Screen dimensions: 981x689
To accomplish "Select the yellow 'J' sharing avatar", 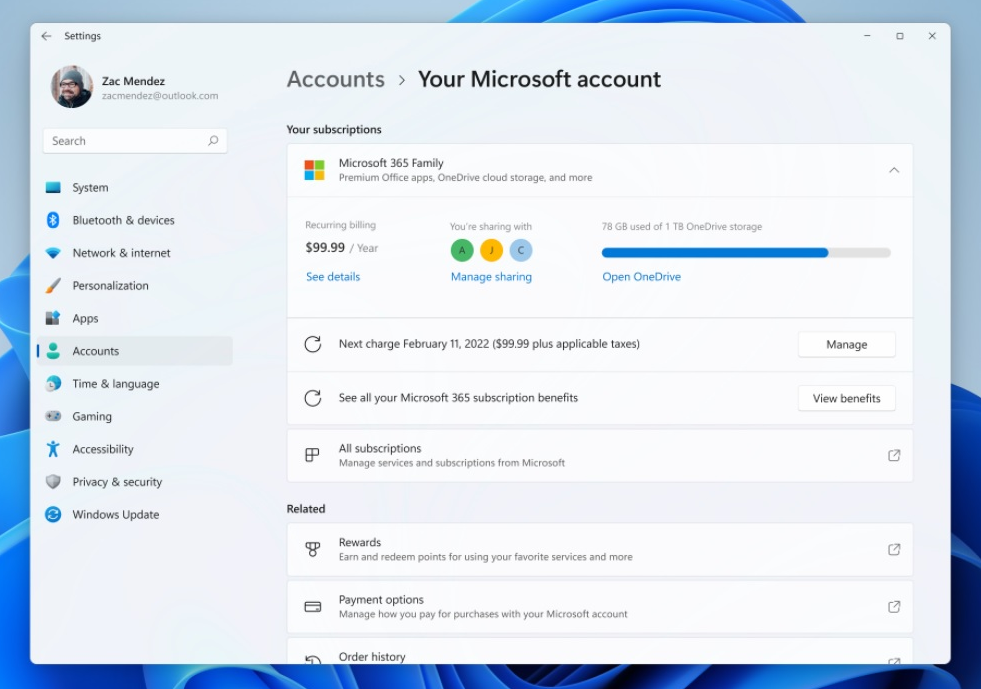I will [491, 250].
